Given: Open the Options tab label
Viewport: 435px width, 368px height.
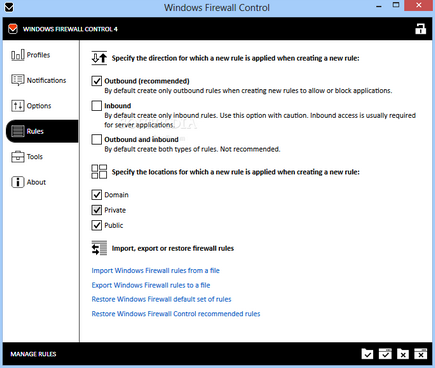Looking at the screenshot, I should pos(39,106).
